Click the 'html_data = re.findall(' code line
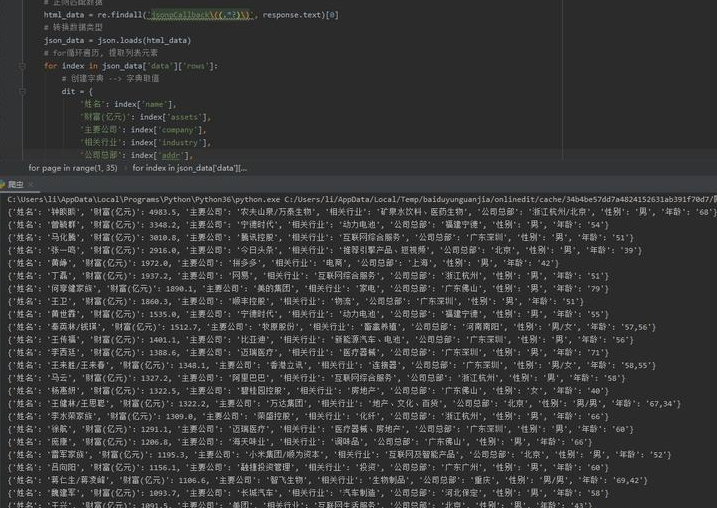This screenshot has width=717, height=508. point(191,15)
